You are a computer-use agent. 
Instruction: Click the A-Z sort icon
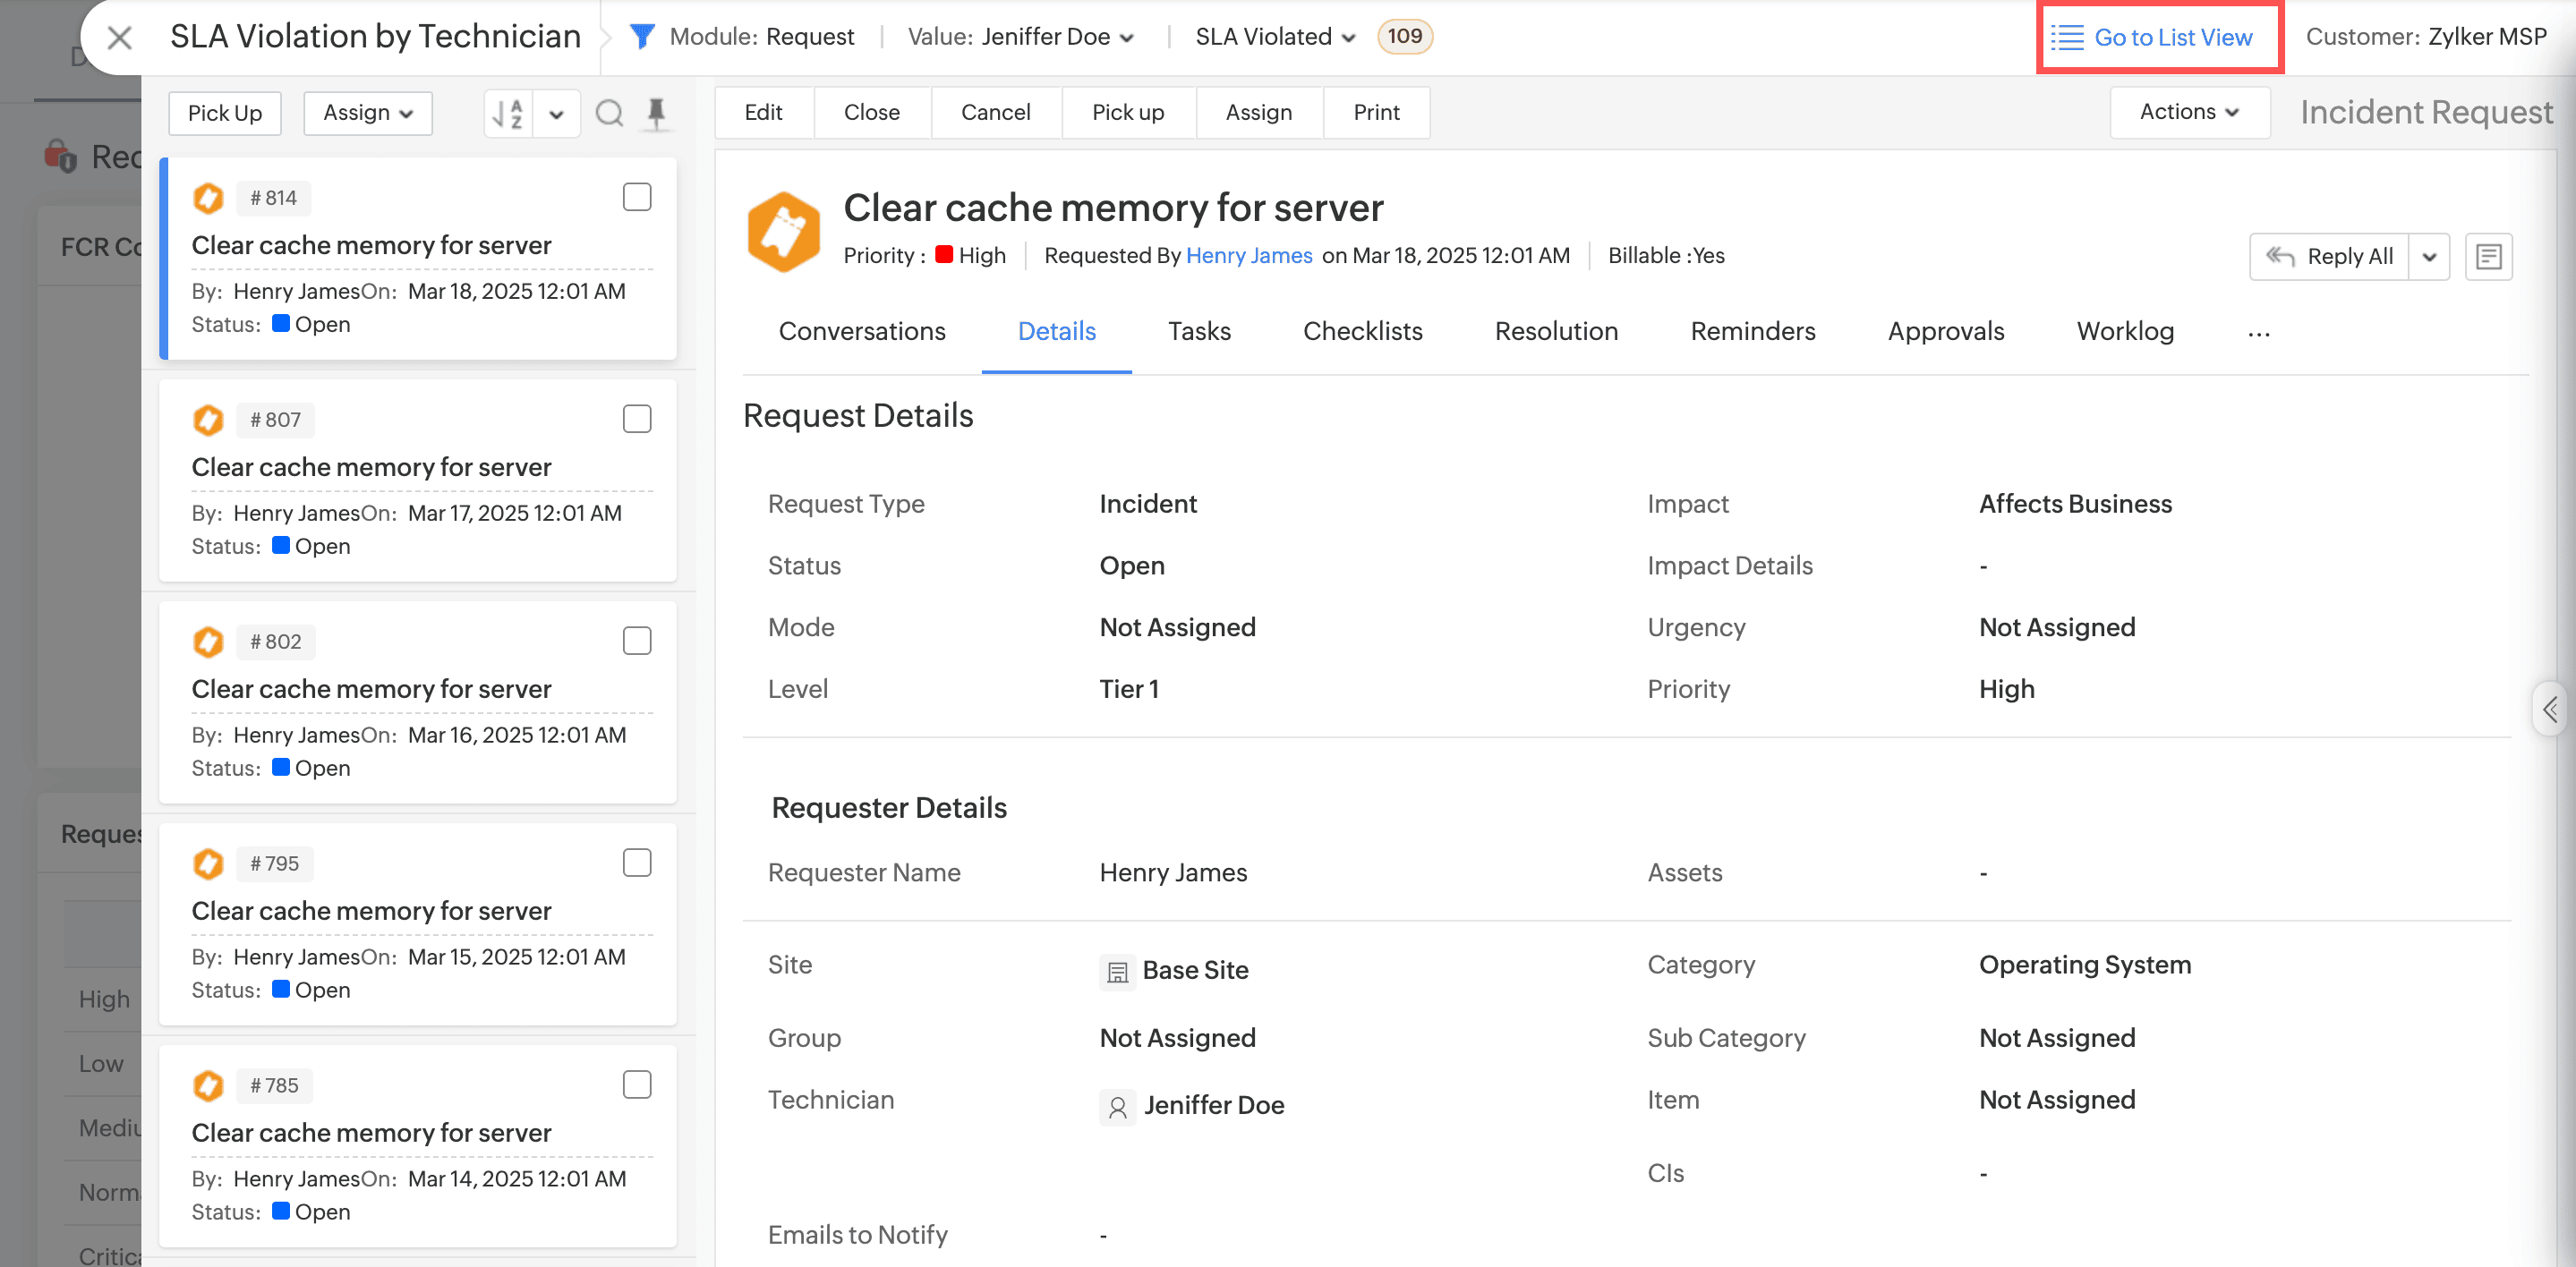tap(509, 113)
